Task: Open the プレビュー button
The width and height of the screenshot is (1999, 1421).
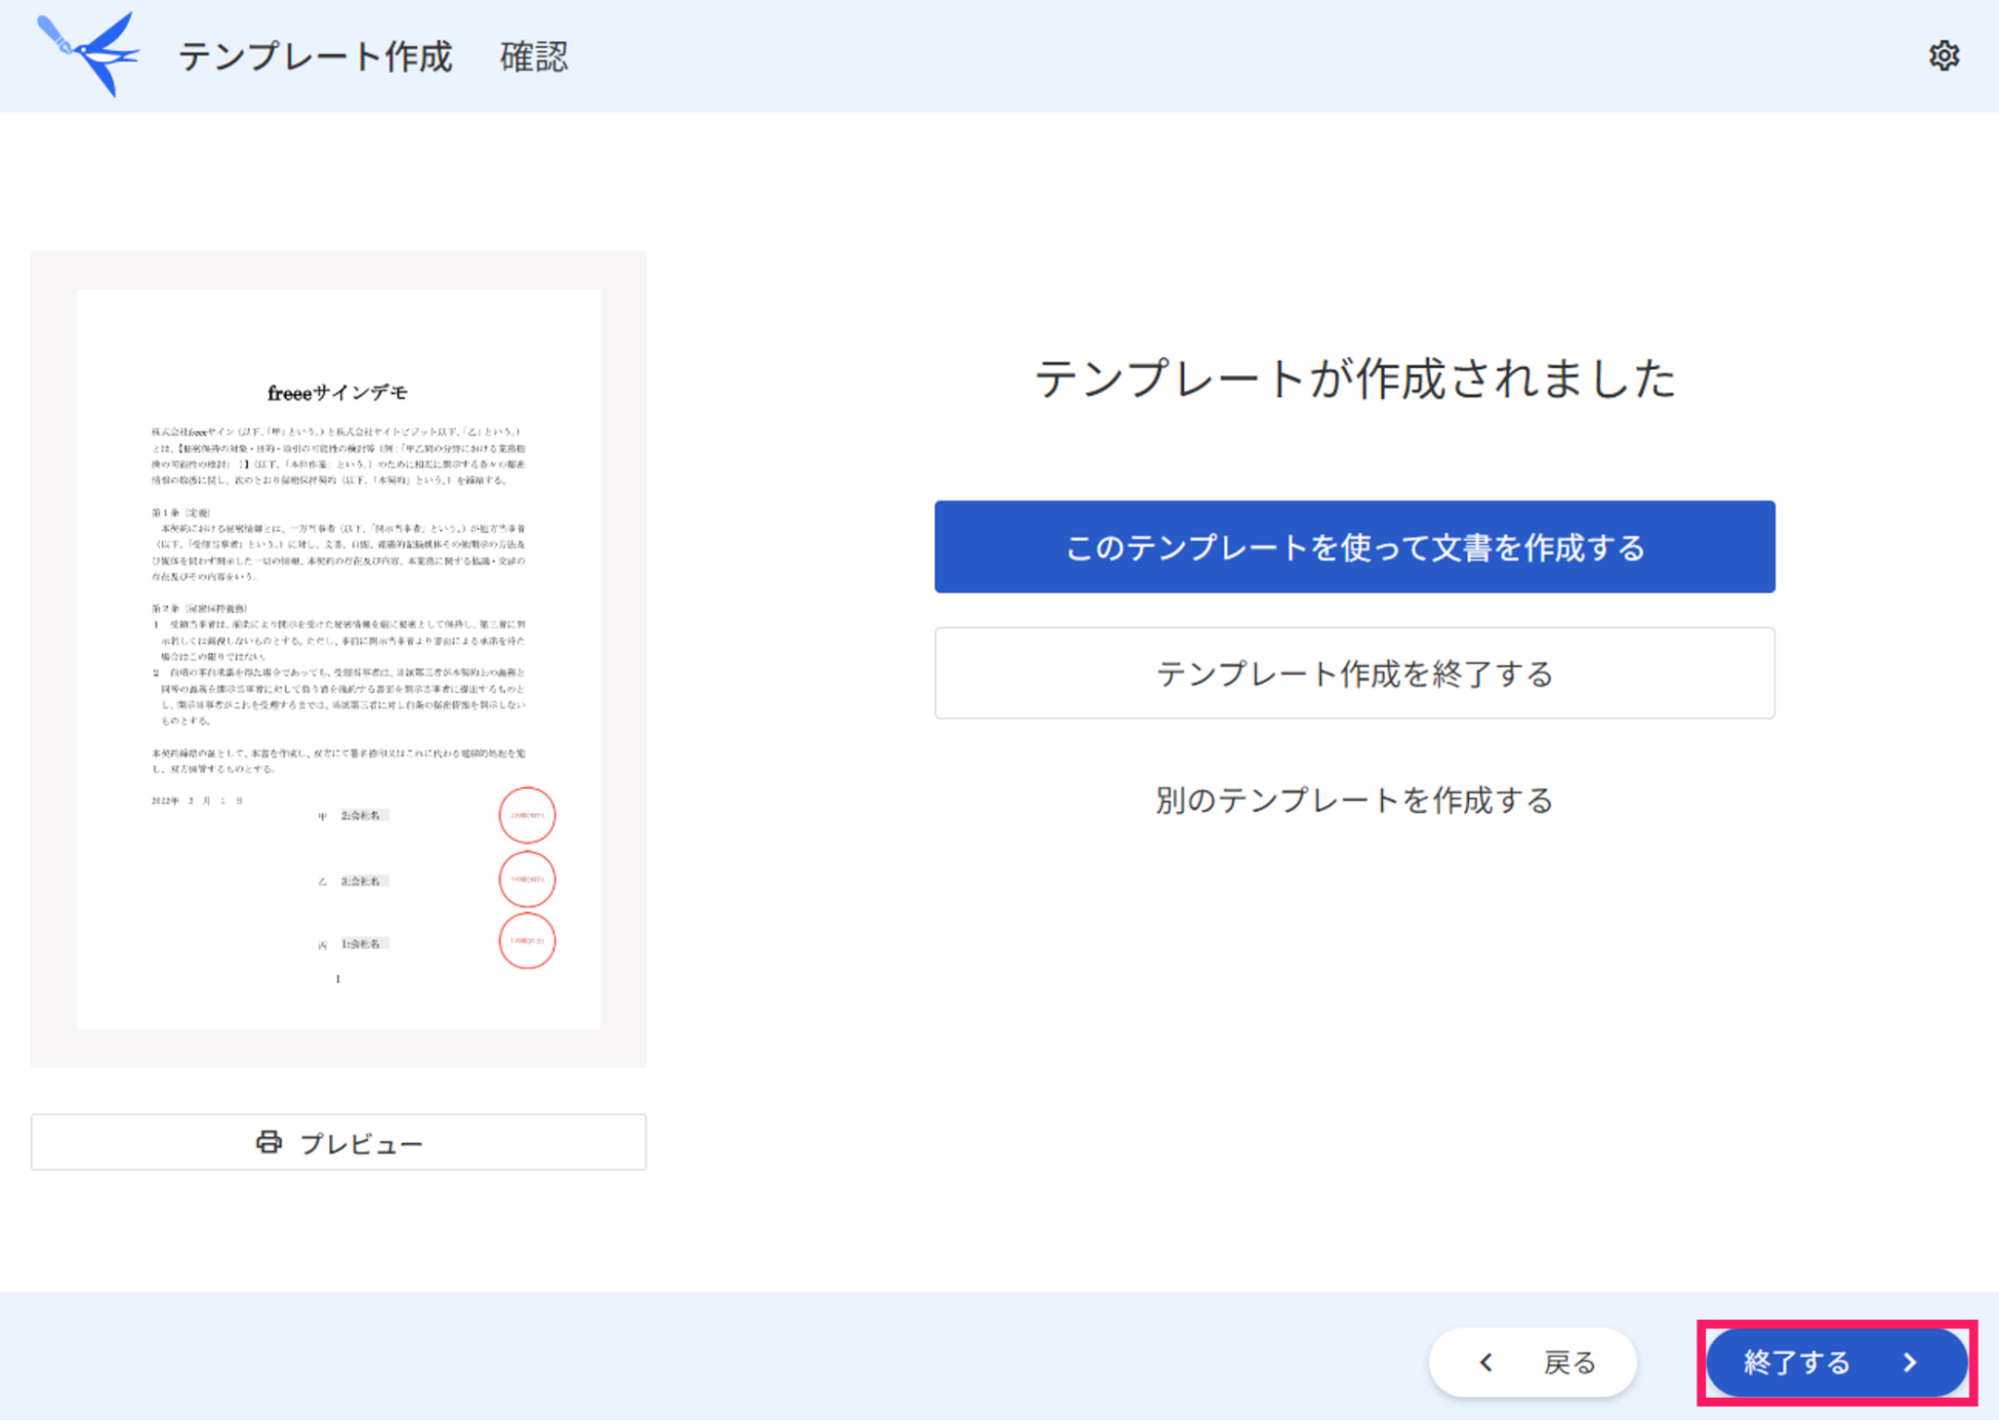Action: [x=339, y=1142]
